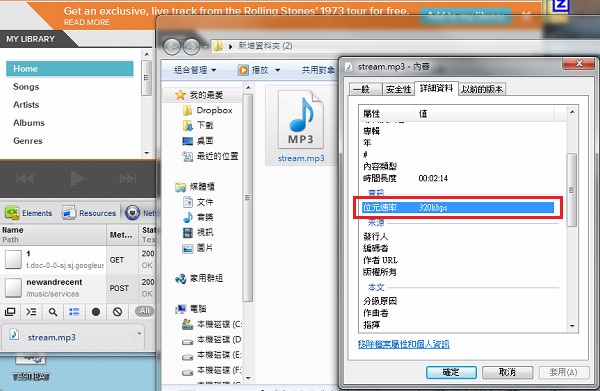Open the 組合管理 dropdown in Explorer toolbar

click(x=195, y=70)
